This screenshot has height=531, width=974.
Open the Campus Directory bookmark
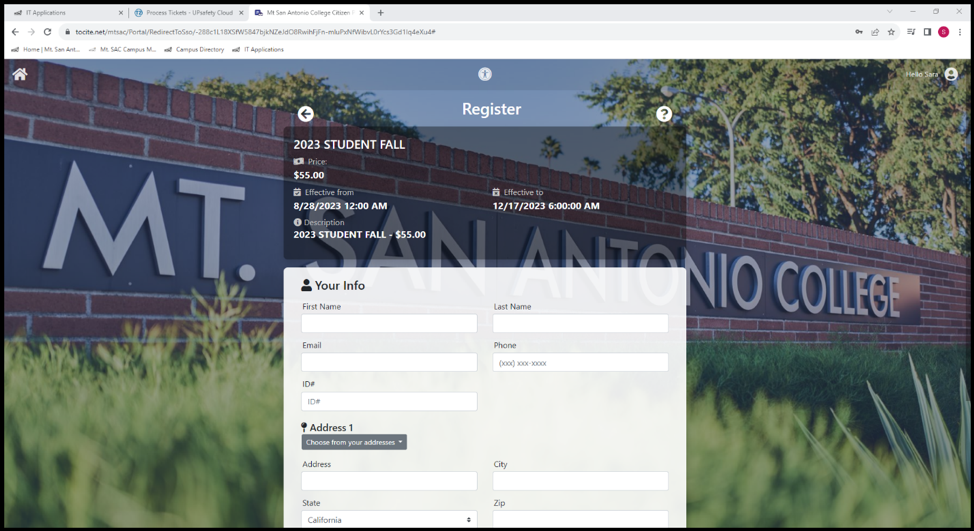tap(194, 50)
